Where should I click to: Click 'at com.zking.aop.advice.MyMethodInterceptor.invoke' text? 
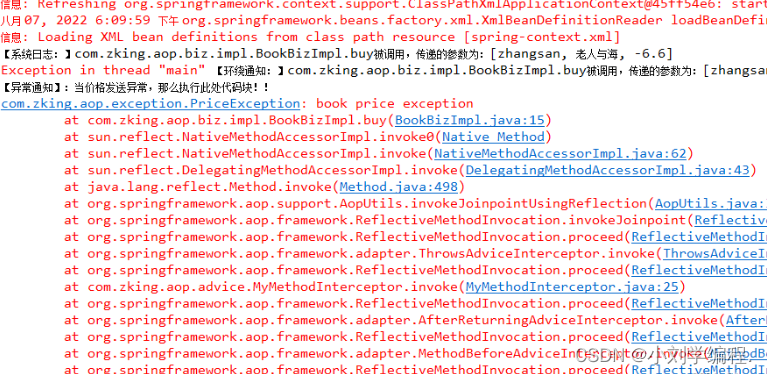[262, 286]
